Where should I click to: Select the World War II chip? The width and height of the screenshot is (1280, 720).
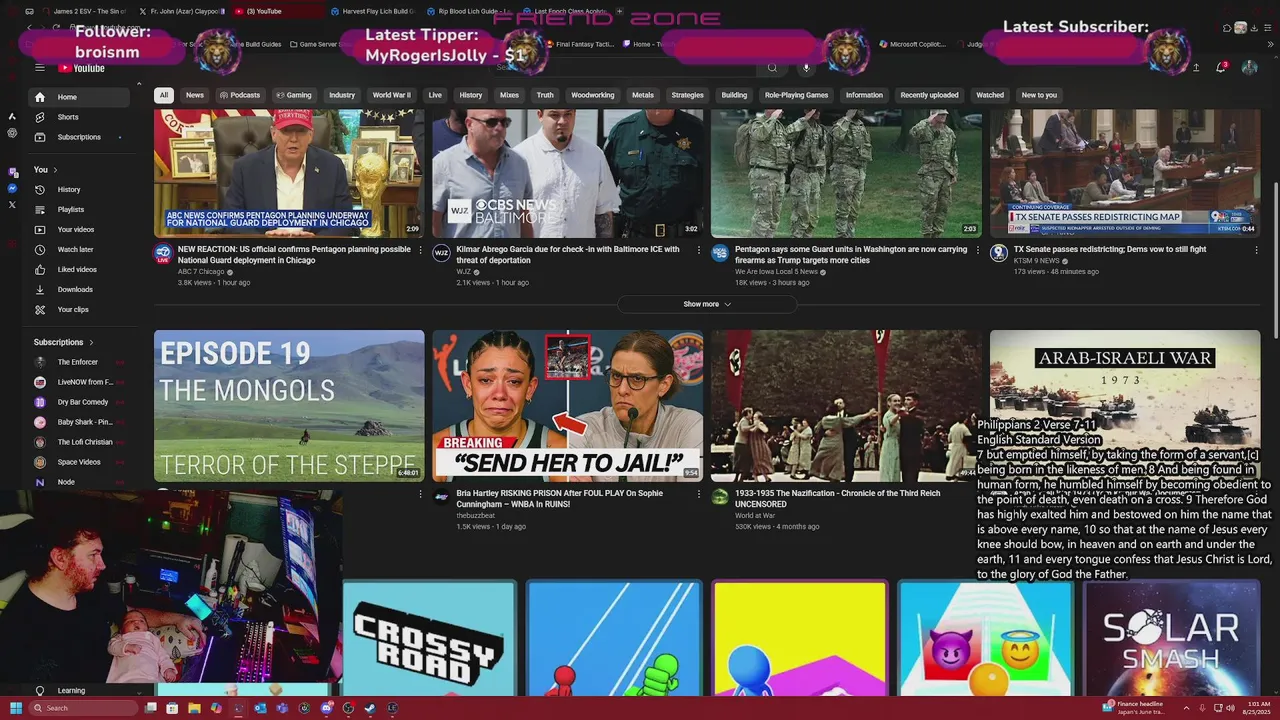click(x=392, y=95)
